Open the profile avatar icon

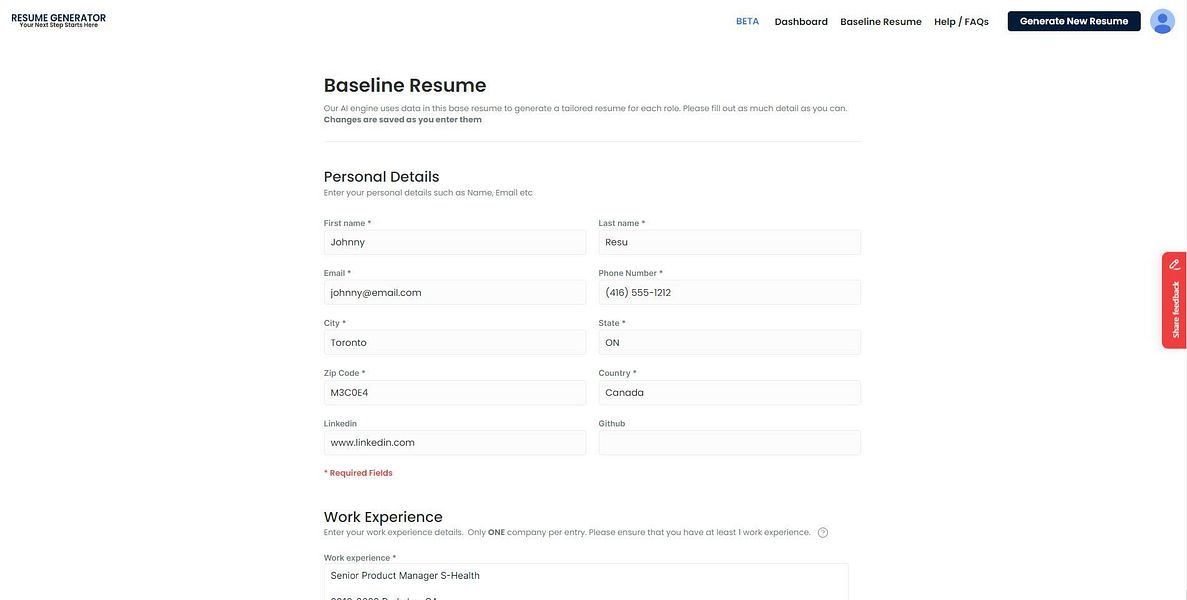[1163, 22]
